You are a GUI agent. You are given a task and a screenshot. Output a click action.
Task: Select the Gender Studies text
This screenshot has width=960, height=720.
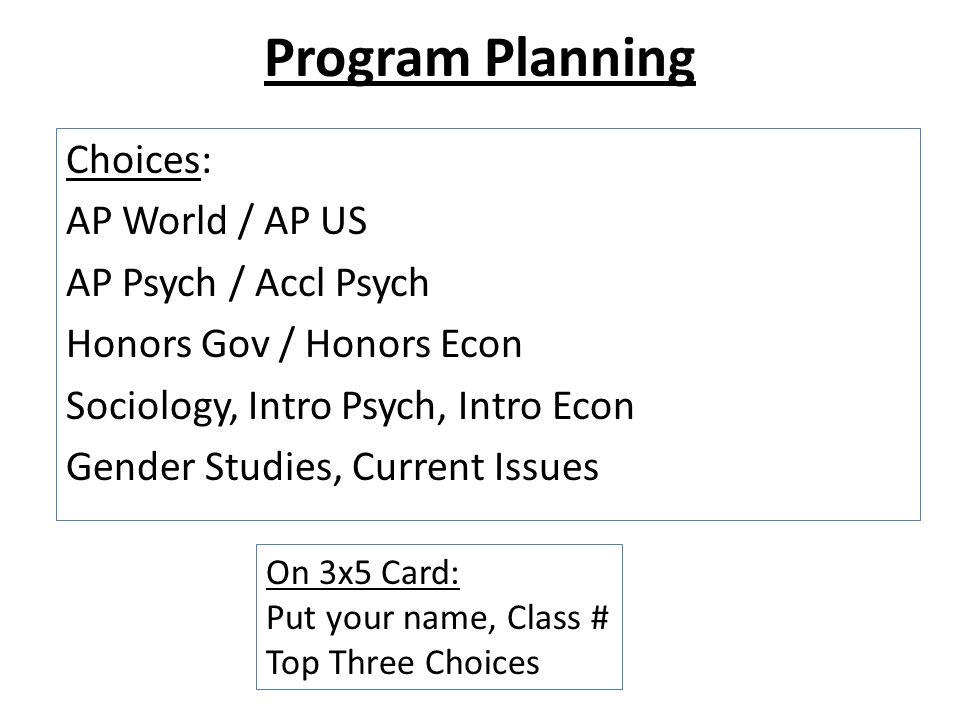click(202, 467)
